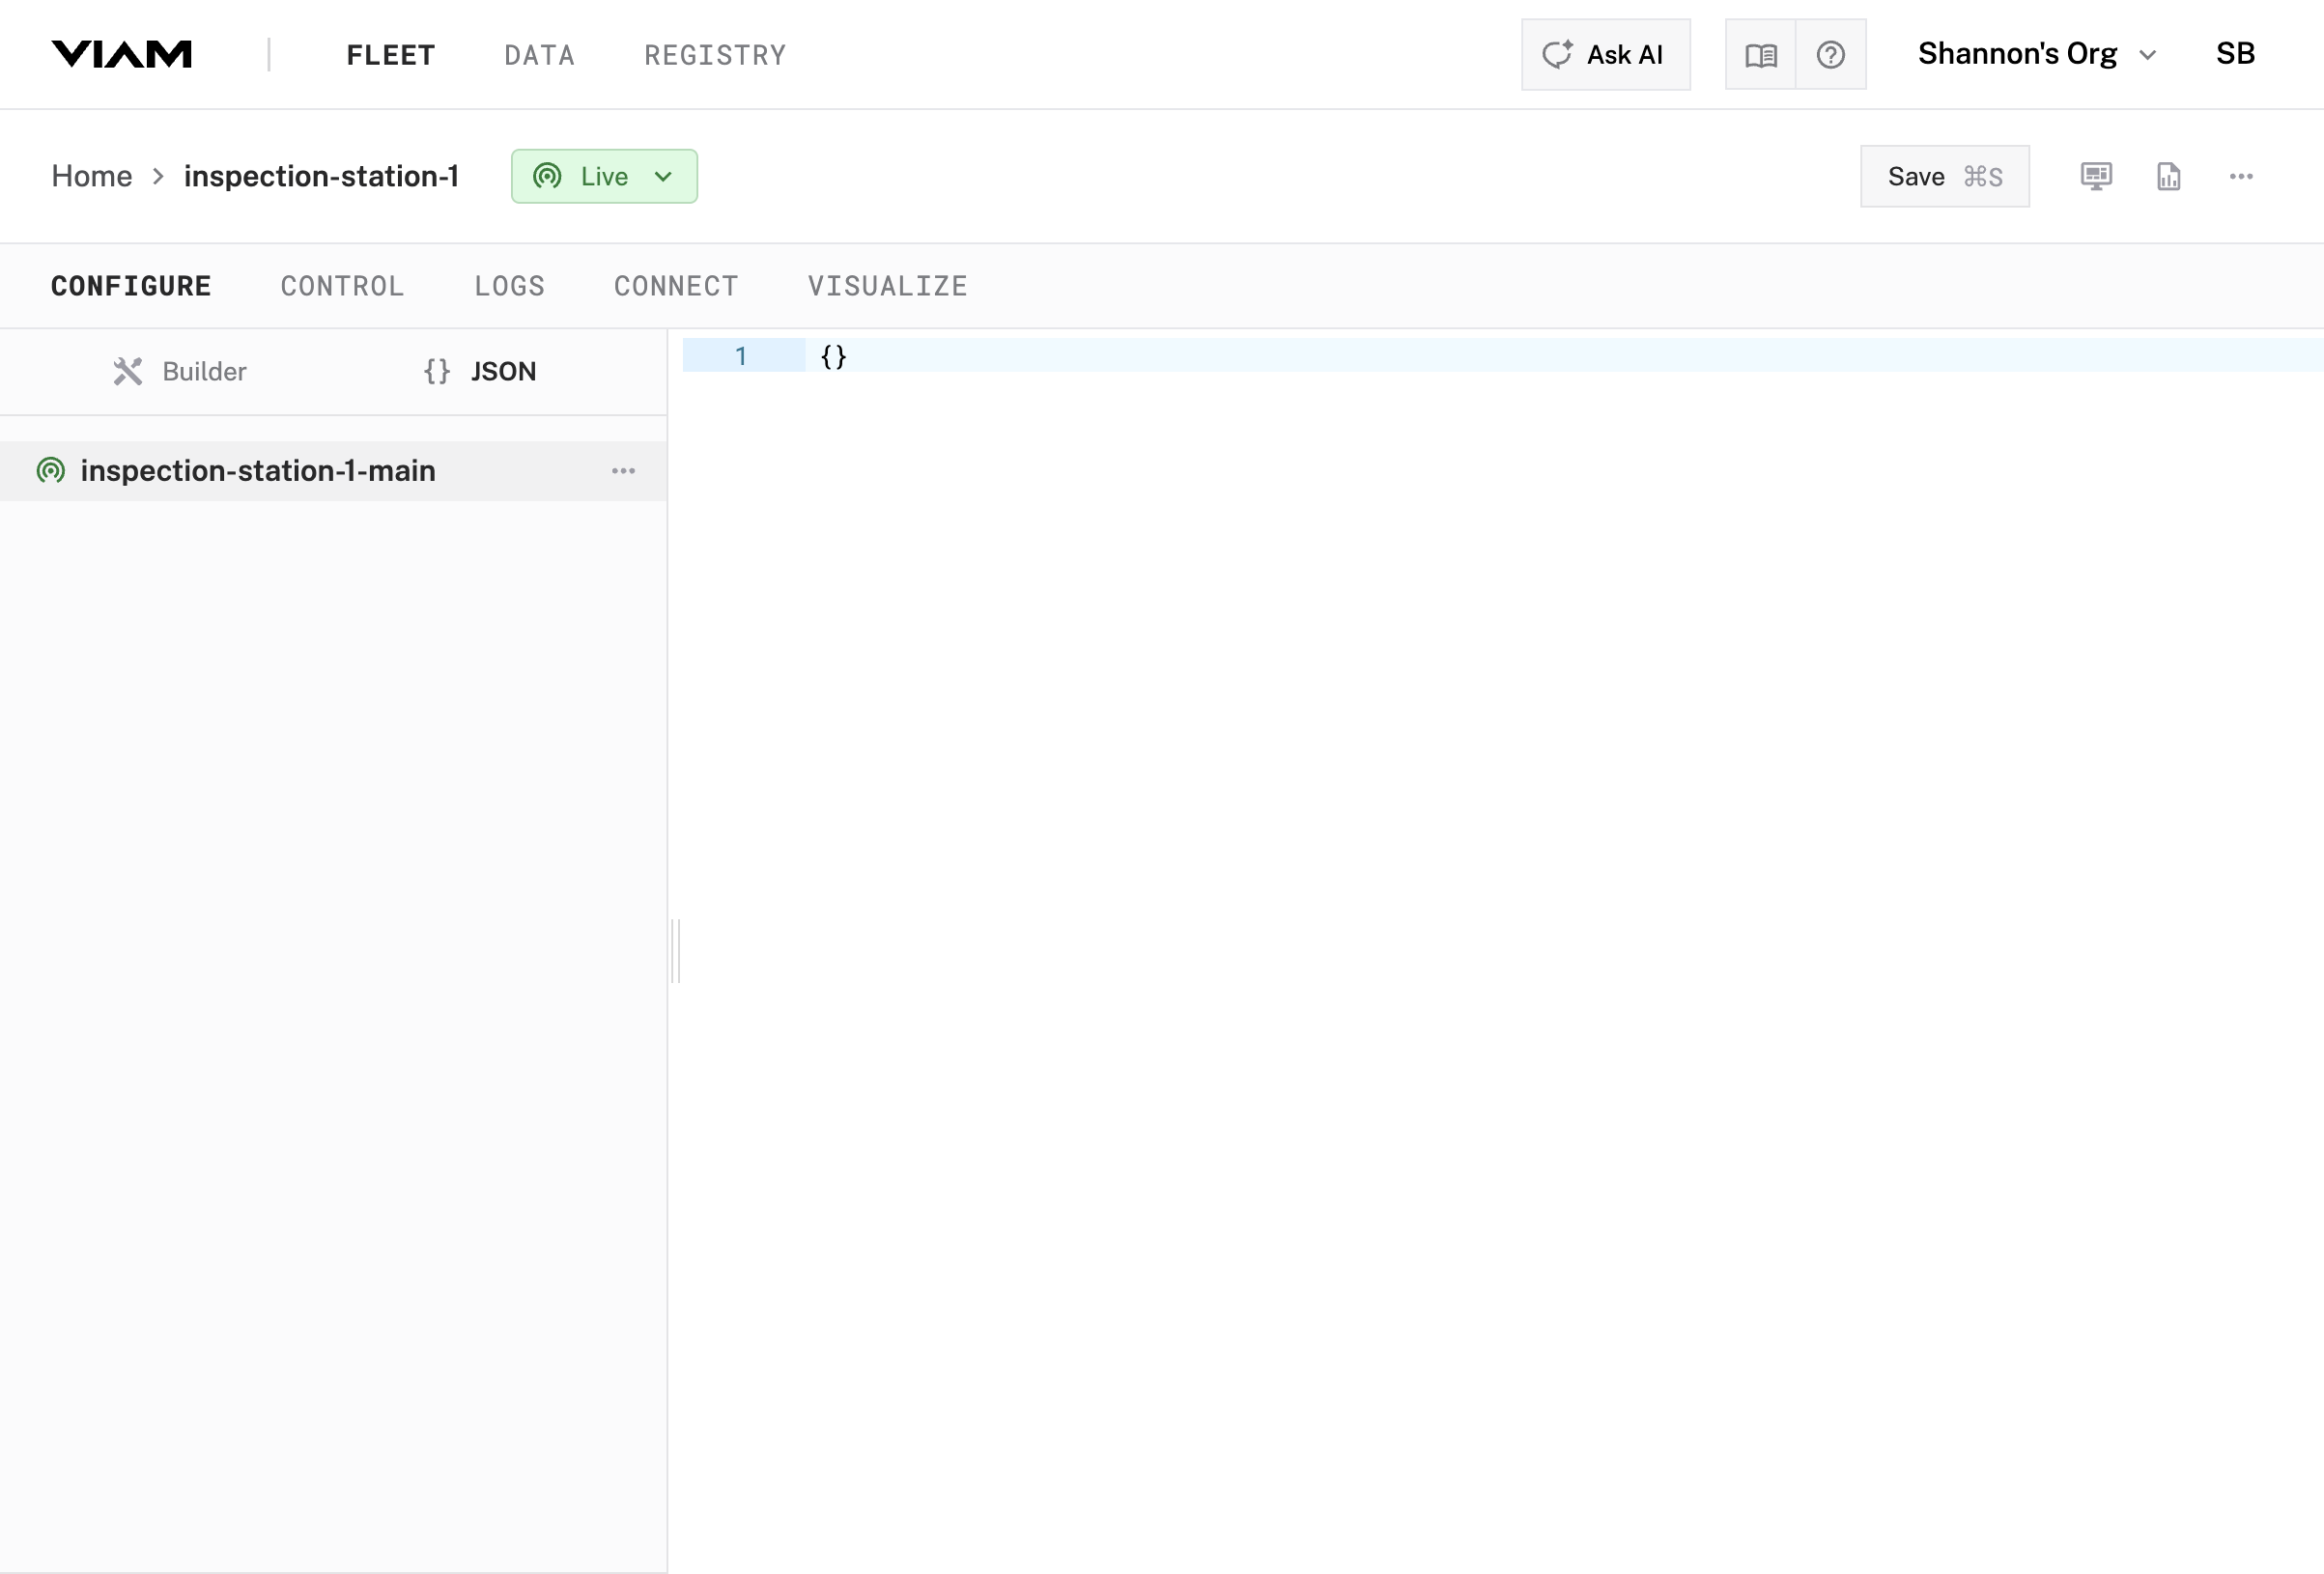This screenshot has height=1574, width=2324.
Task: Click the VIAM logo
Action: point(122,54)
